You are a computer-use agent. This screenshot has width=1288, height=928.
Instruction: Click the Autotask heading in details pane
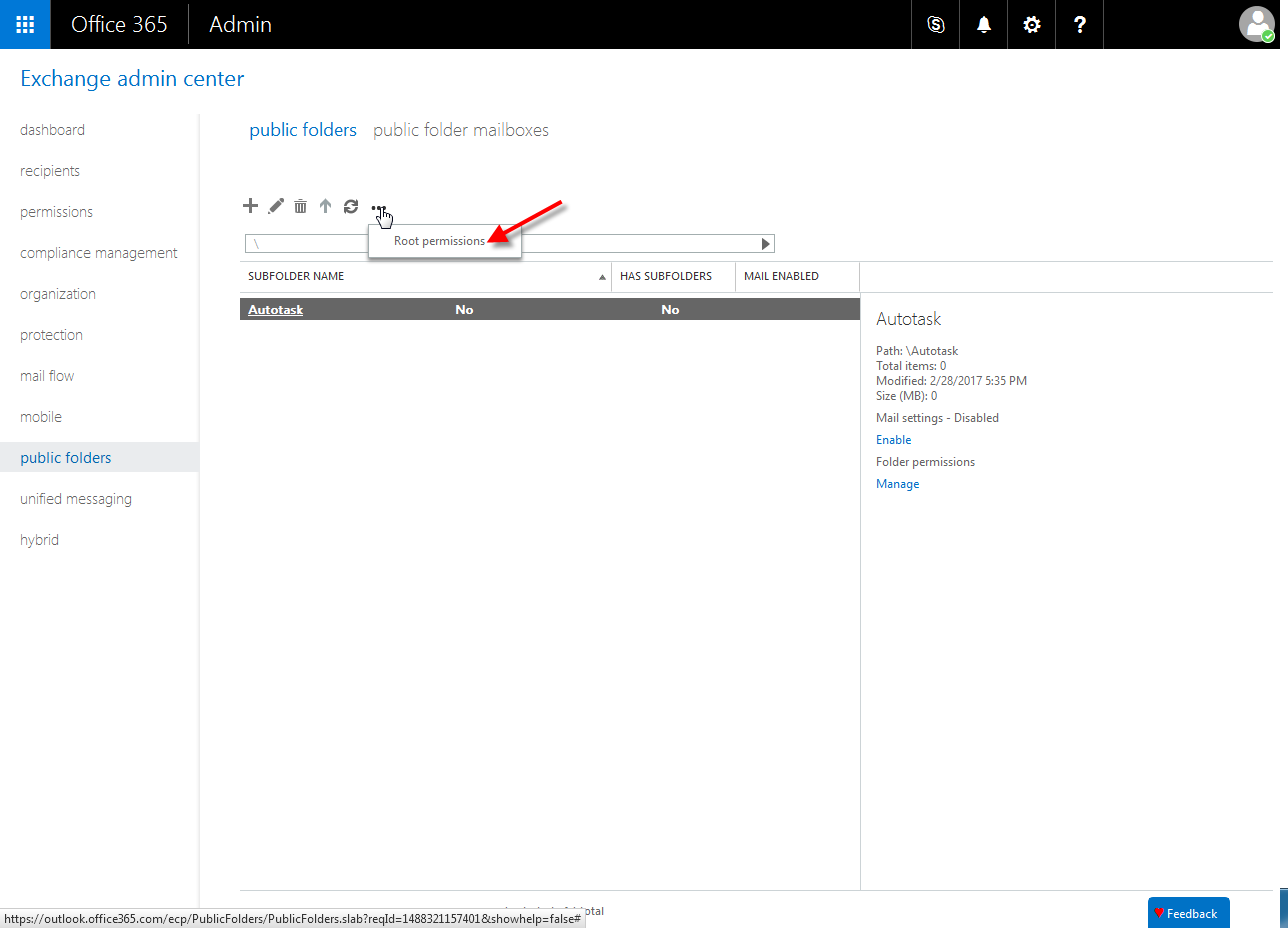[908, 319]
